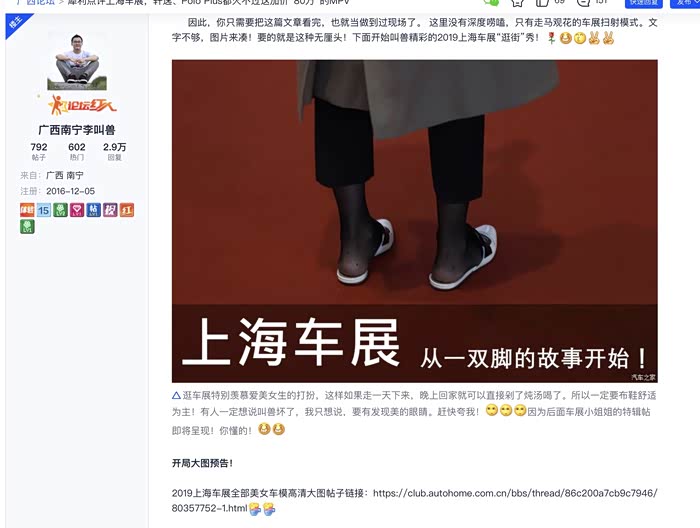Open 广西南宁李叫兽 user profile
The width and height of the screenshot is (700, 528).
77,130
